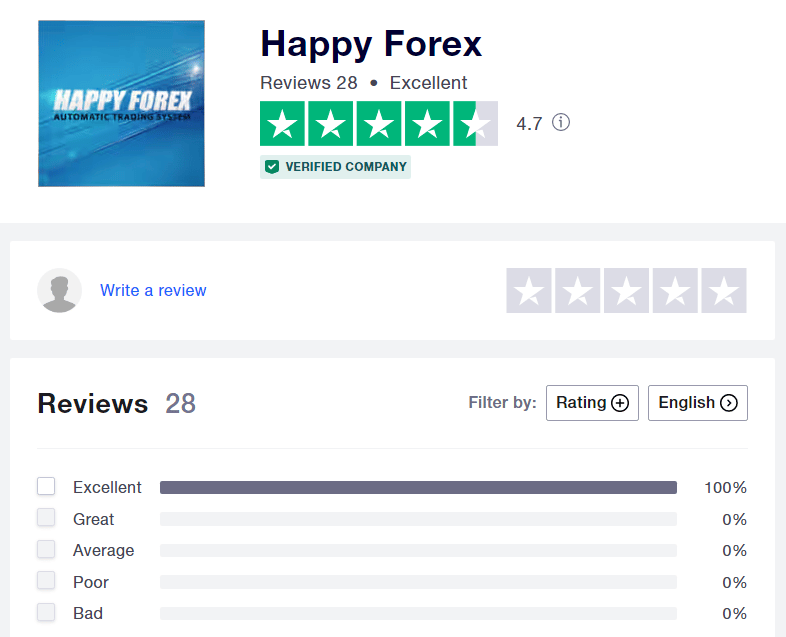Screen dimensions: 786x637
Task: Tick the Poor rating checkbox
Action: click(x=46, y=581)
